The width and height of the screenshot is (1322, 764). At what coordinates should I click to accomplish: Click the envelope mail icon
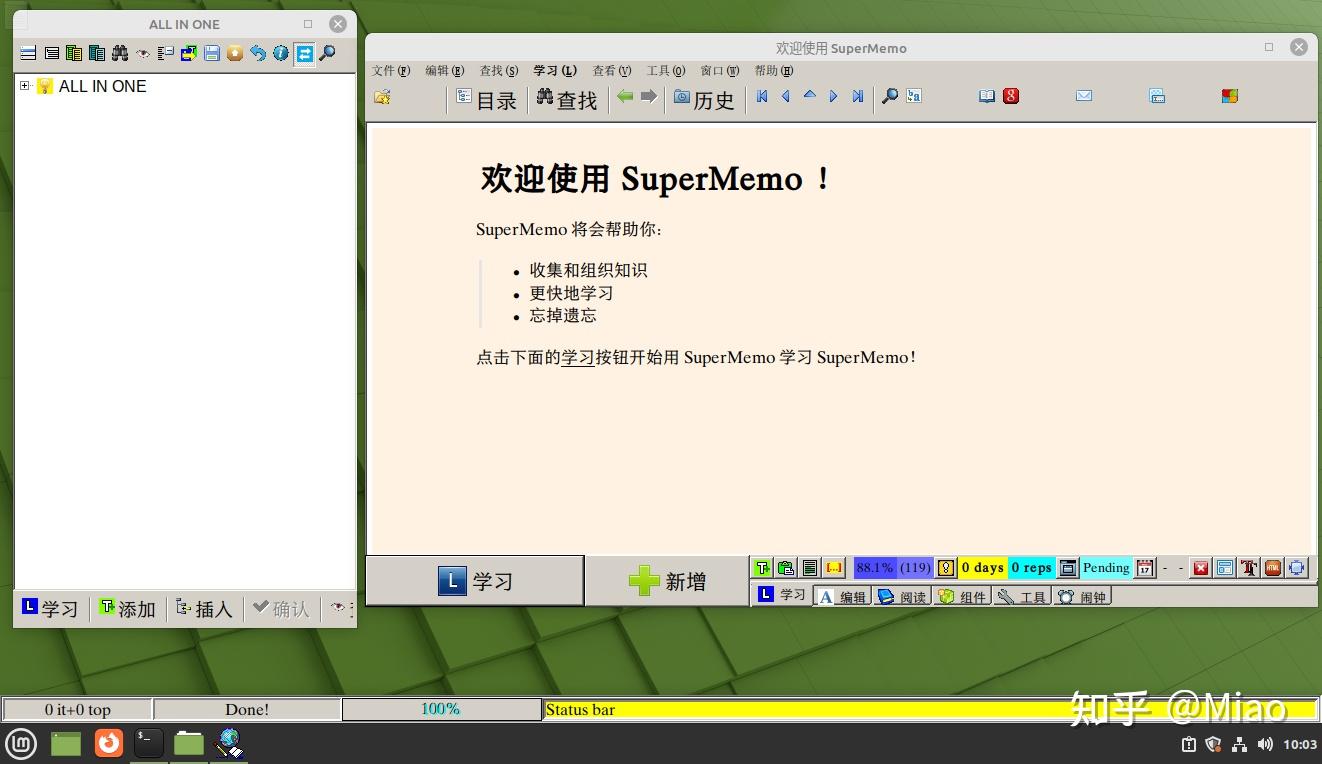(1084, 97)
